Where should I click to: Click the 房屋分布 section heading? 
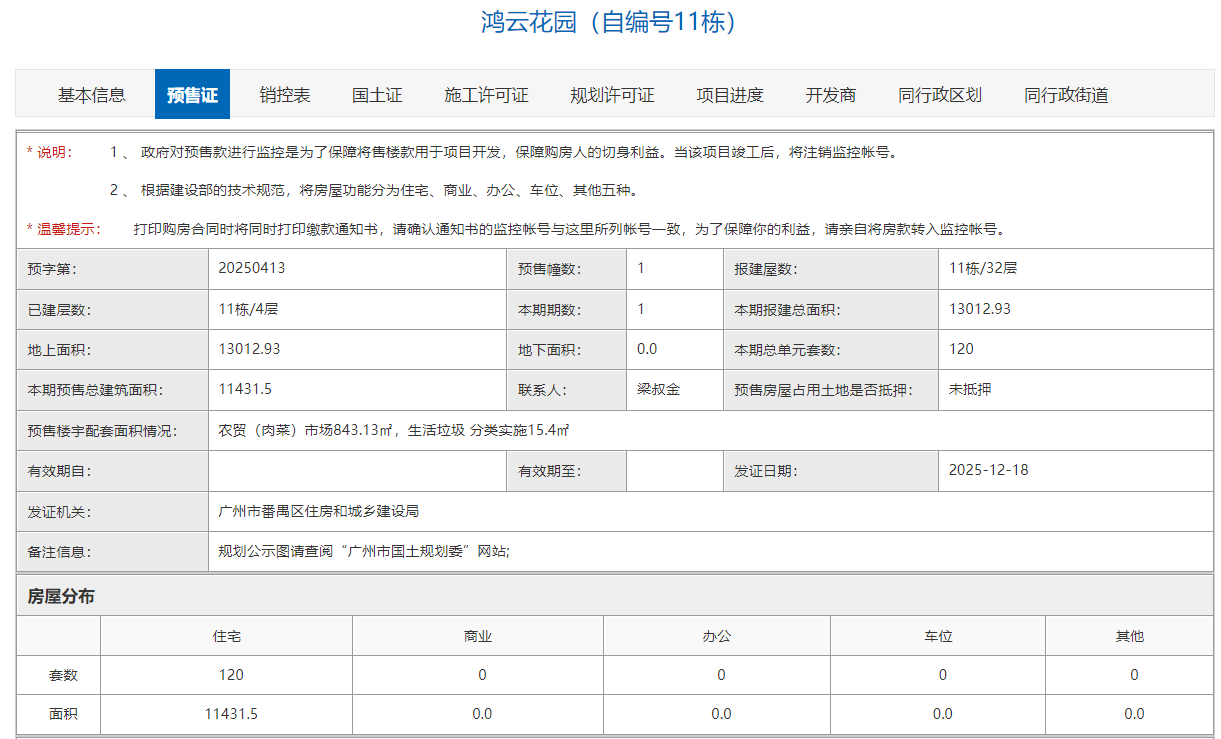pyautogui.click(x=61, y=597)
